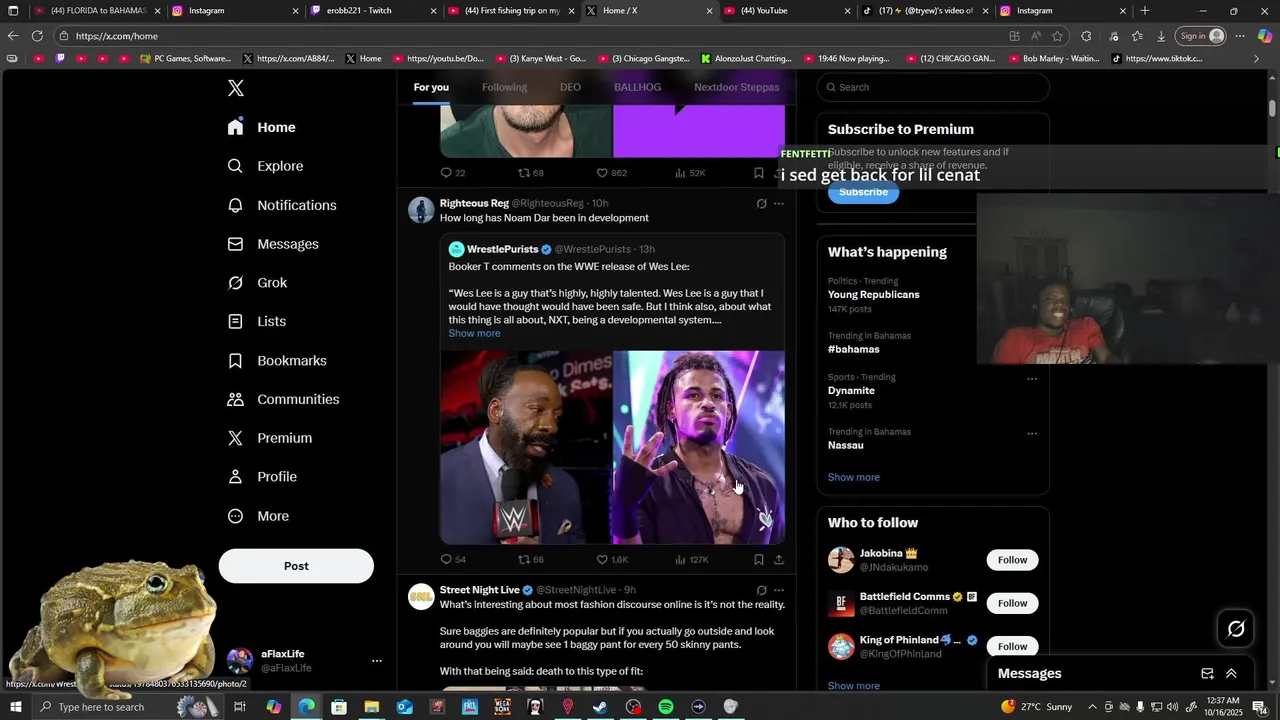The width and height of the screenshot is (1280, 720).
Task: Go back in browser
Action: coord(13,36)
